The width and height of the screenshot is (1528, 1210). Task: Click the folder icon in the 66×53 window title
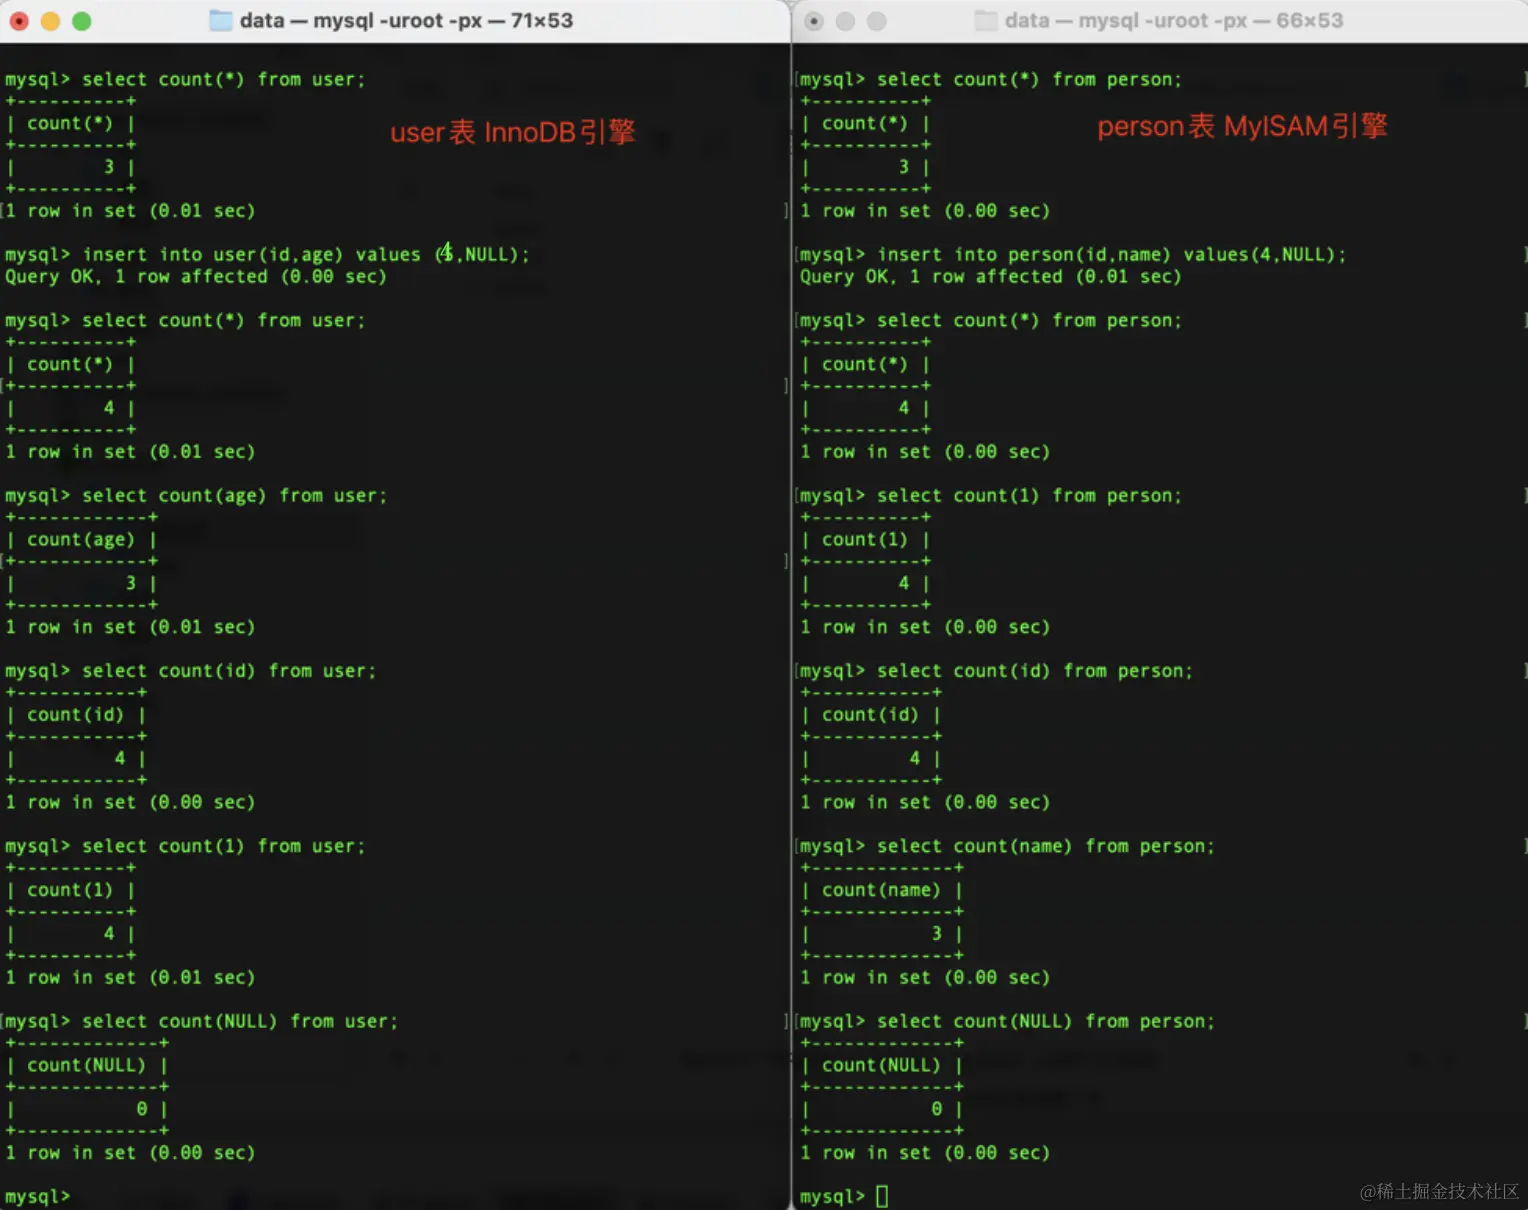pos(986,20)
